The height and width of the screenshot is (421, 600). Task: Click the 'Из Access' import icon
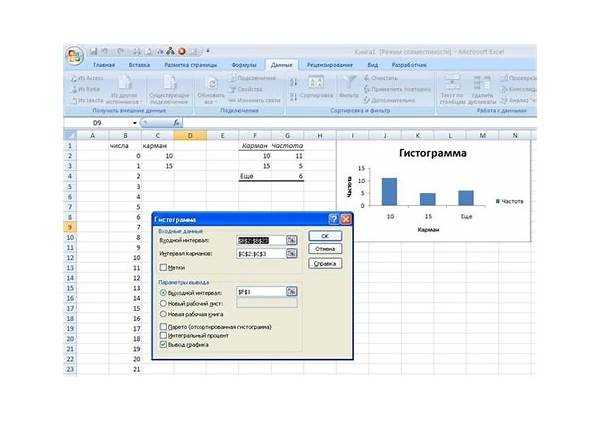[x=74, y=78]
